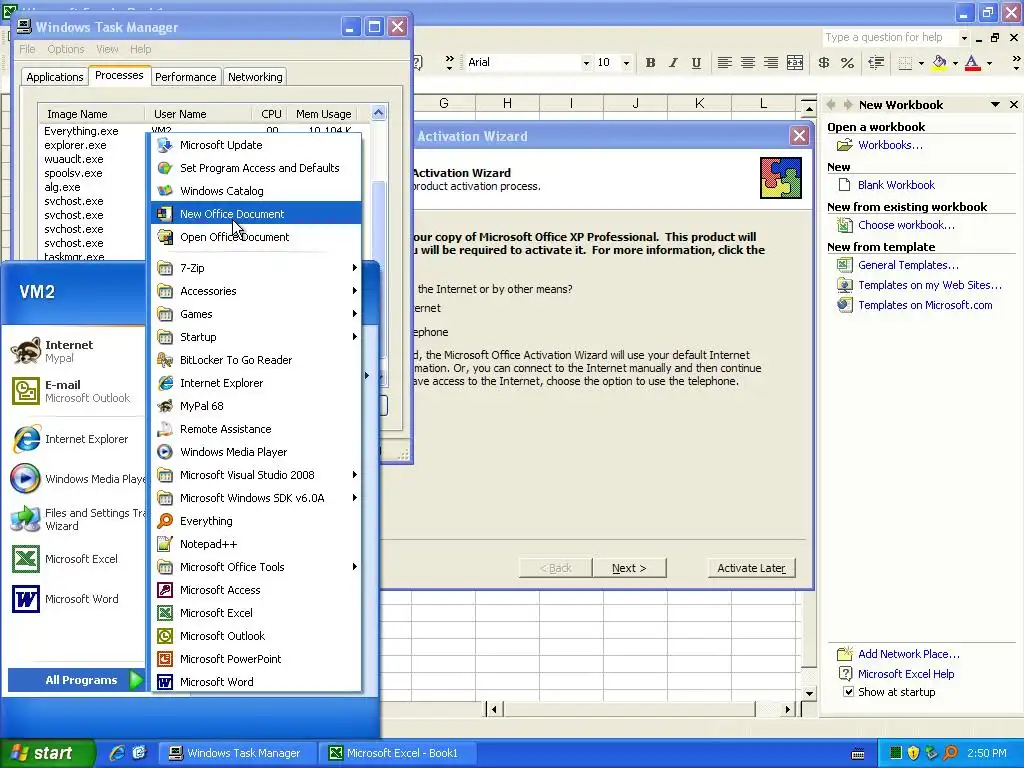
Task: Click the Merge and Center icon
Action: (x=795, y=63)
